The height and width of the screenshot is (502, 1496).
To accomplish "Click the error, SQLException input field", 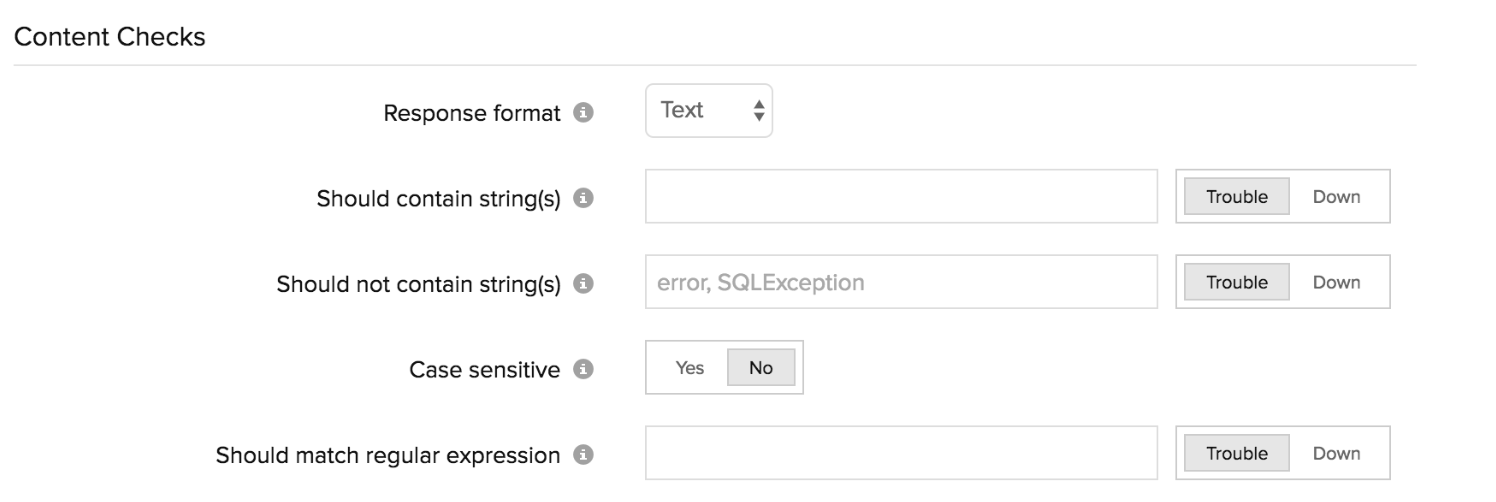I will click(901, 282).
